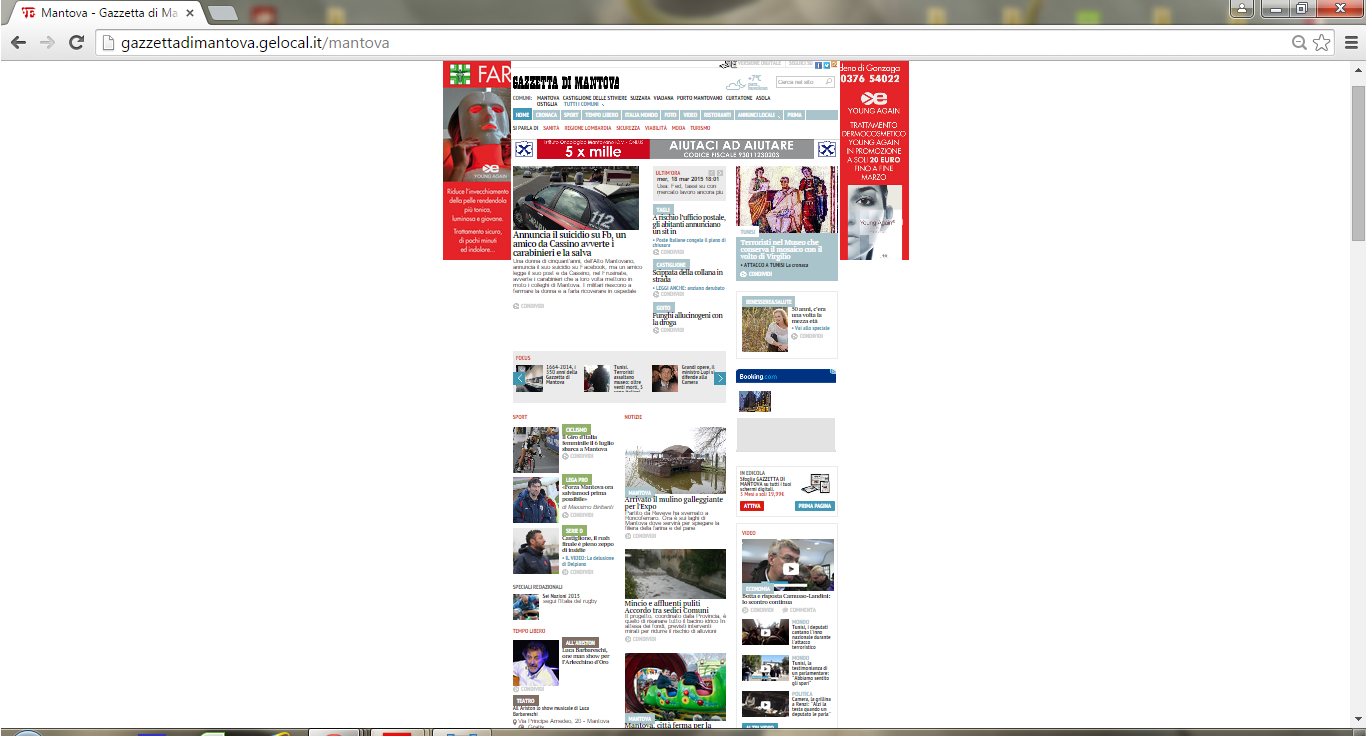Image resolution: width=1366 pixels, height=736 pixels.
Task: Open the Chrome menu hamburger icon
Action: coord(1350,42)
